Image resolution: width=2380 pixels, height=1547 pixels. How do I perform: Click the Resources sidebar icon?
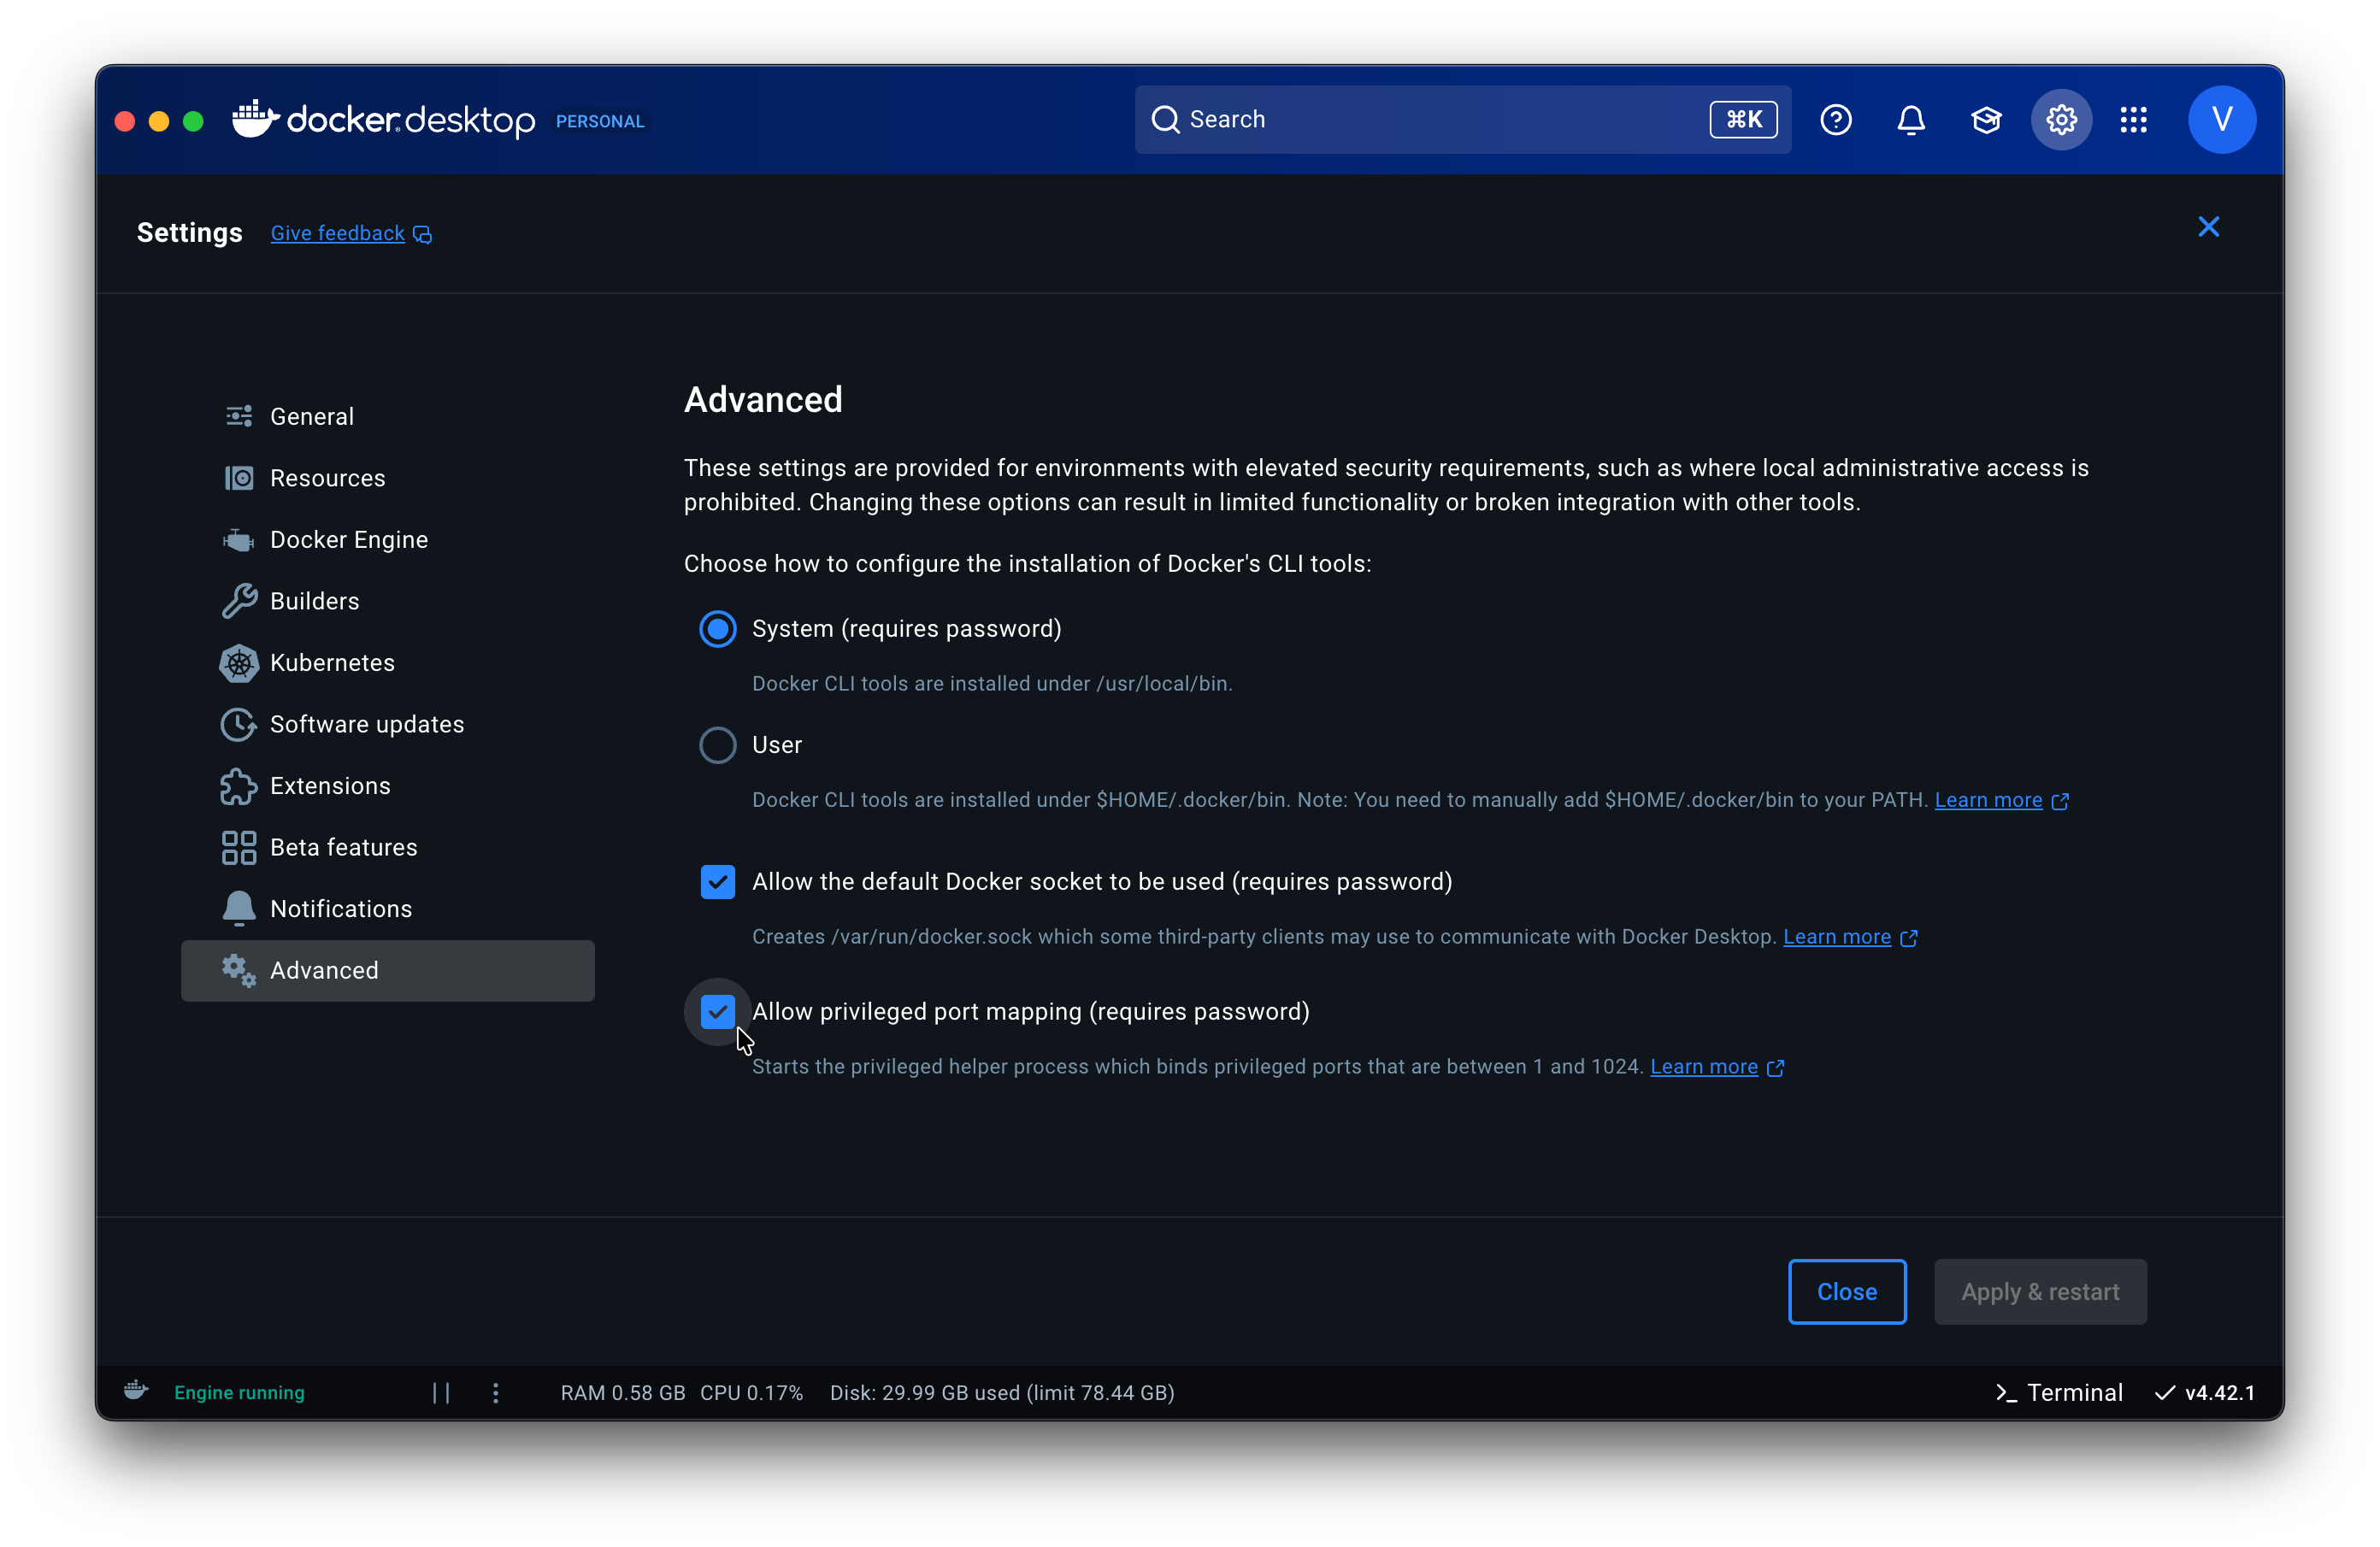[239, 478]
